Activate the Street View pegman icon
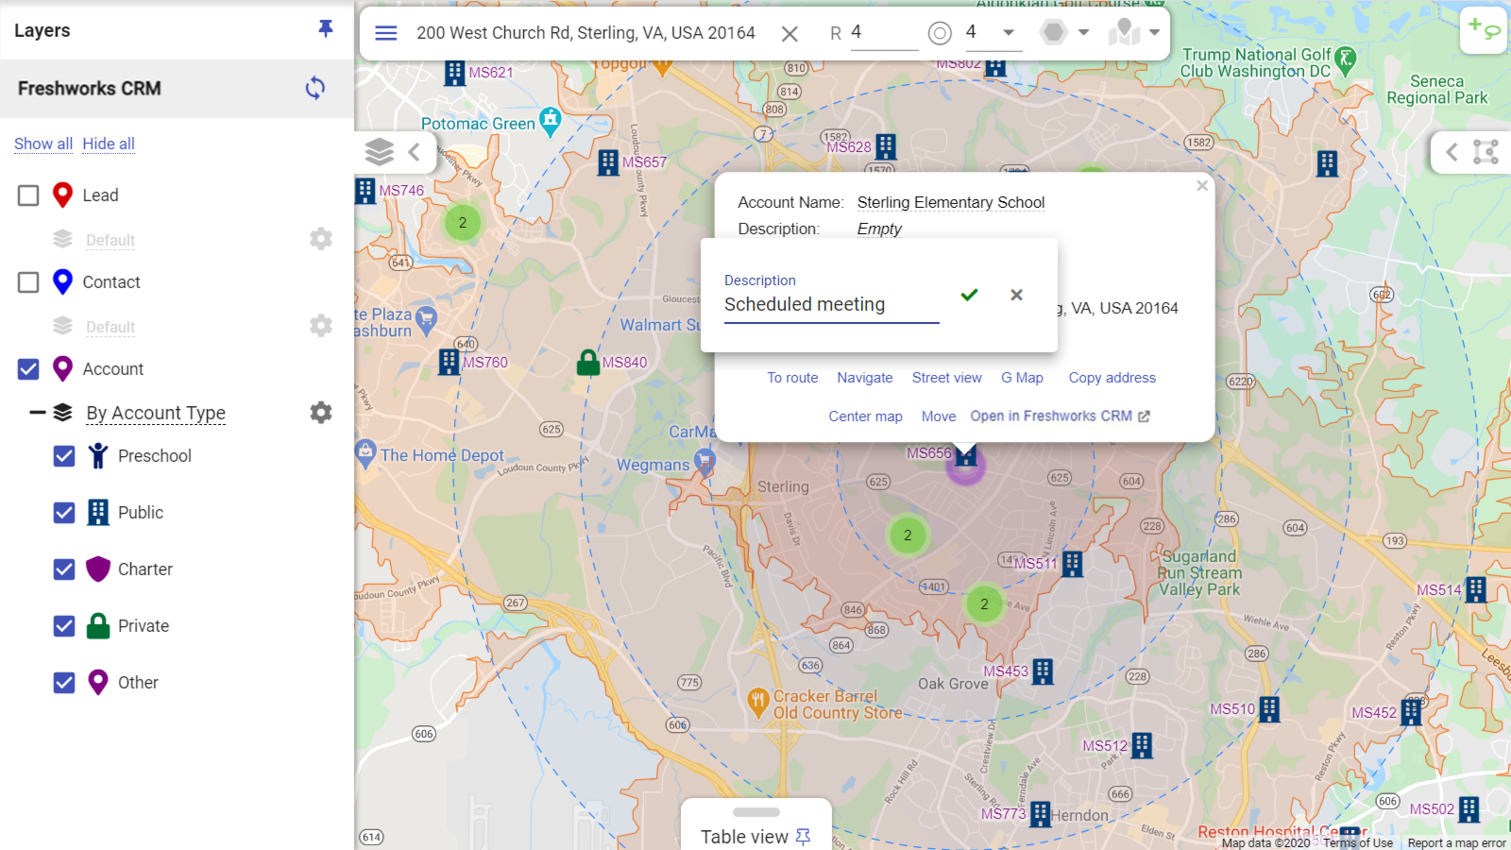The width and height of the screenshot is (1511, 850). click(x=1124, y=31)
